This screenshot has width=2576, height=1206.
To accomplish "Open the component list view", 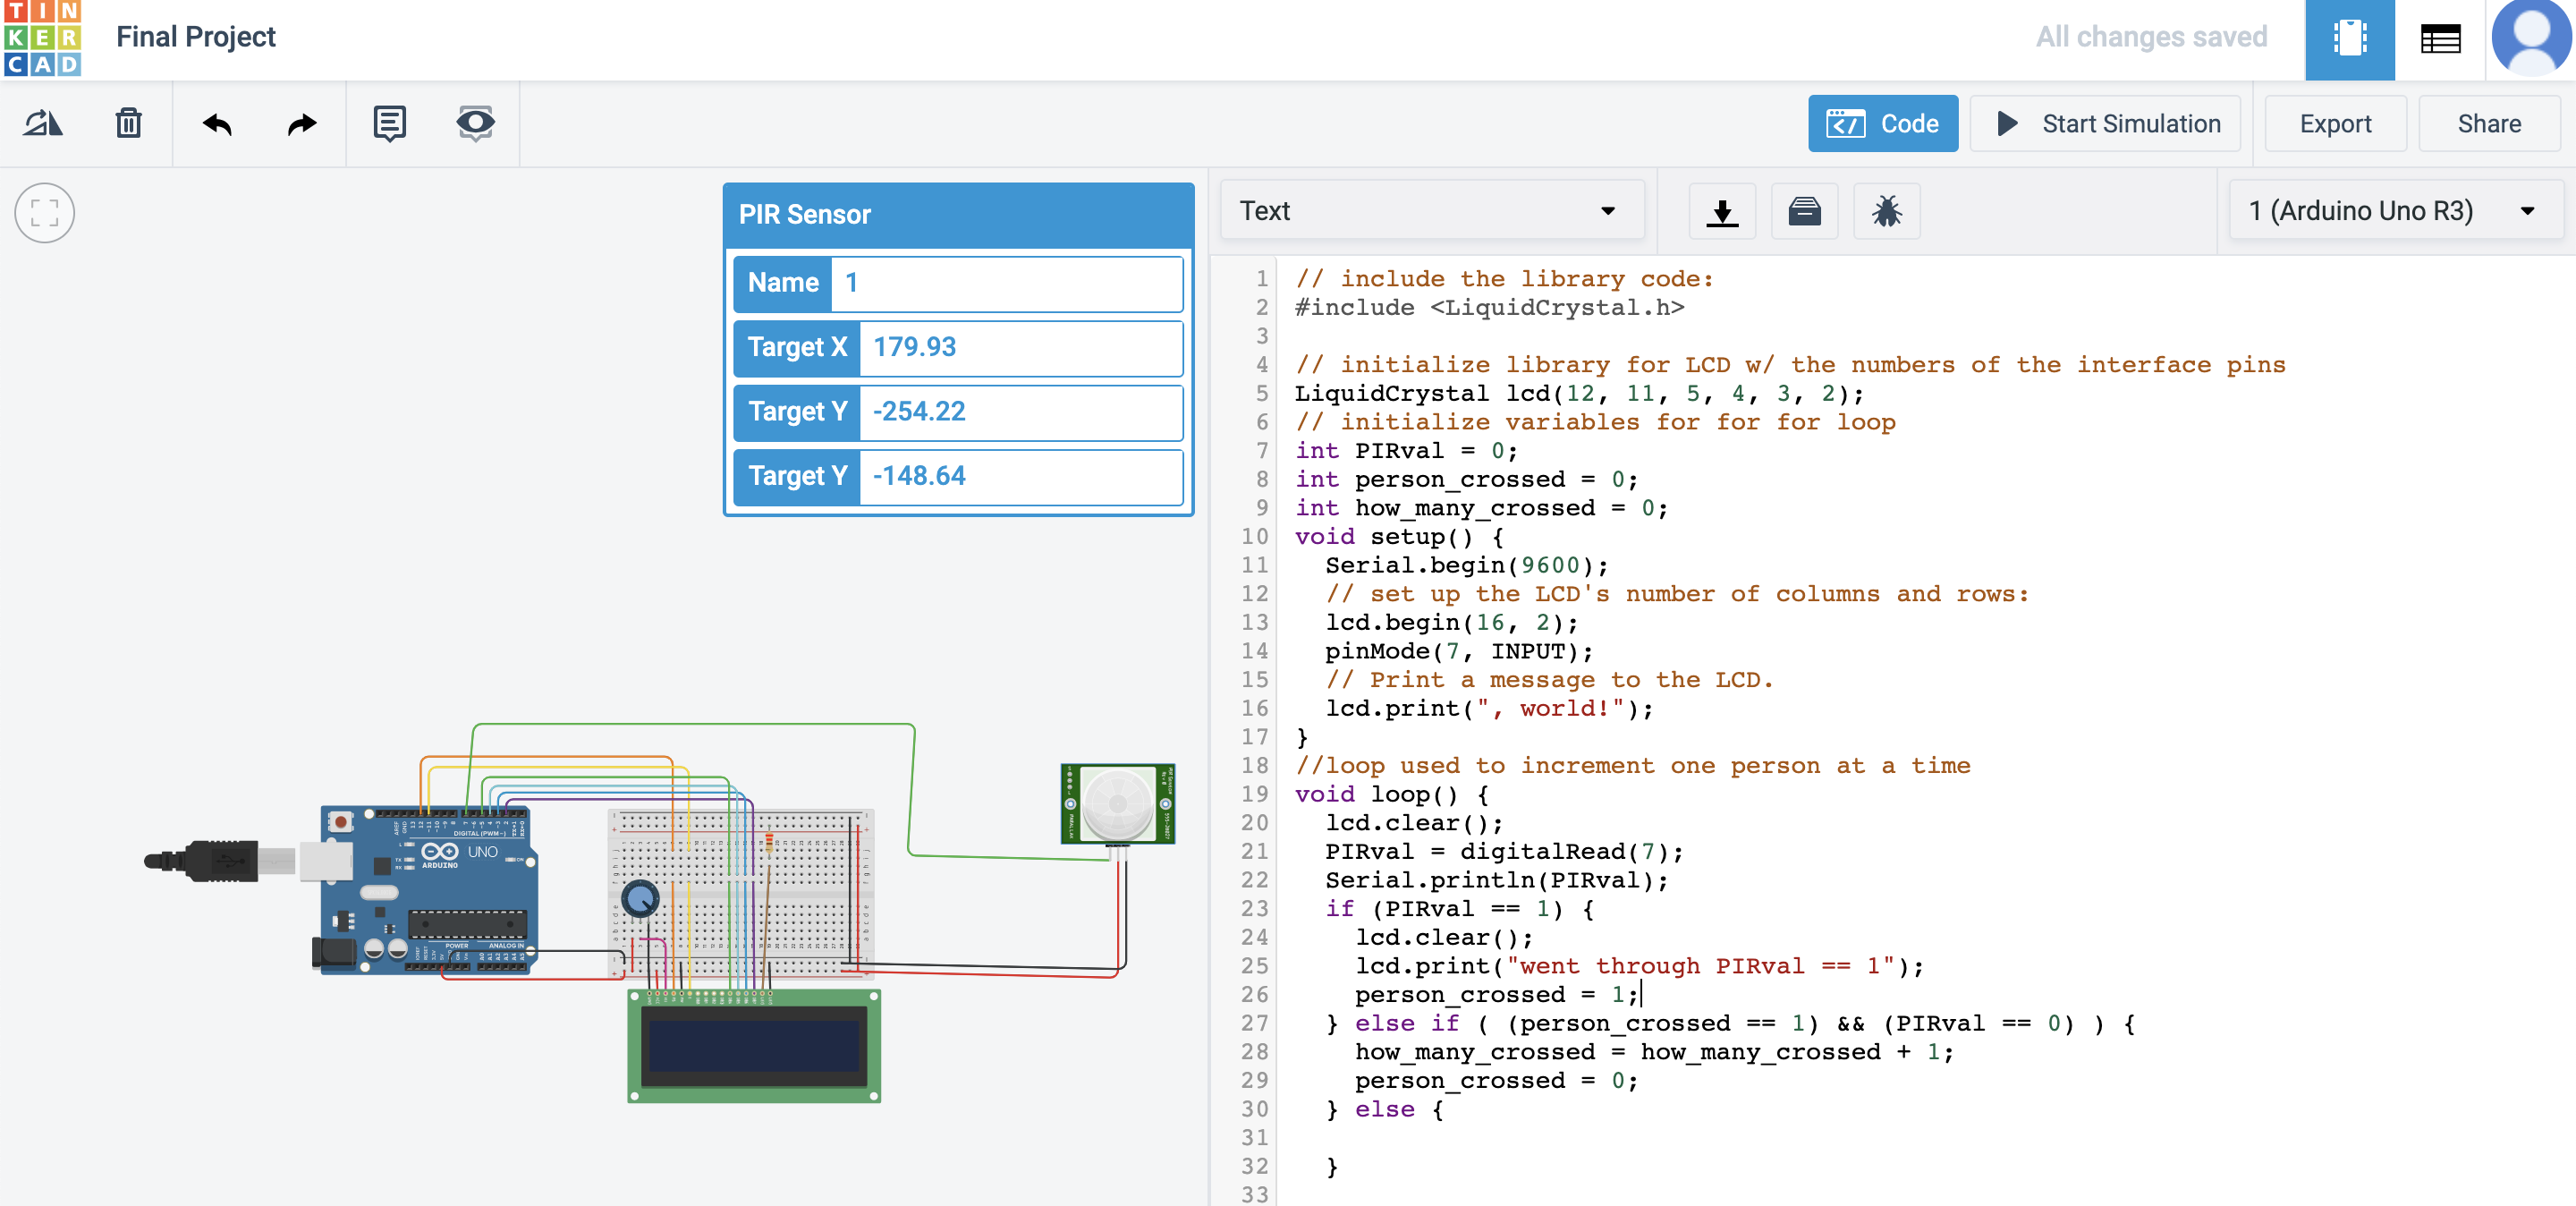I will tap(2440, 39).
